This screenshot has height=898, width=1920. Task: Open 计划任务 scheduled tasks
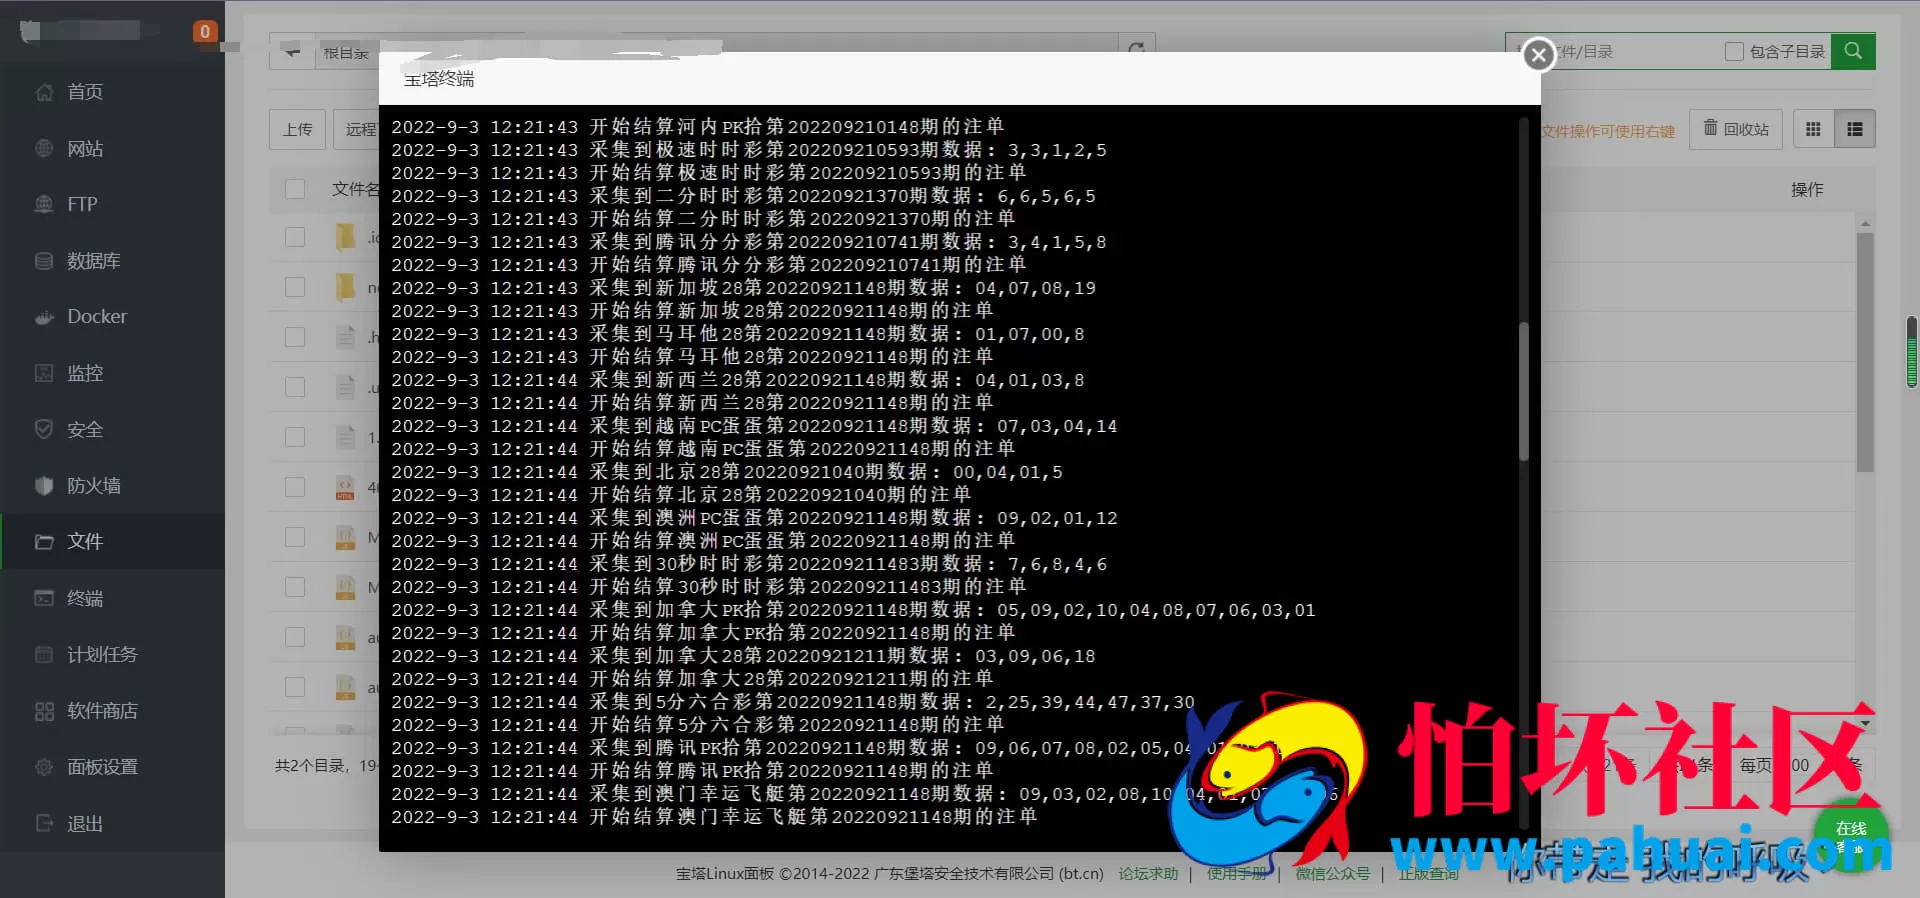tap(101, 655)
